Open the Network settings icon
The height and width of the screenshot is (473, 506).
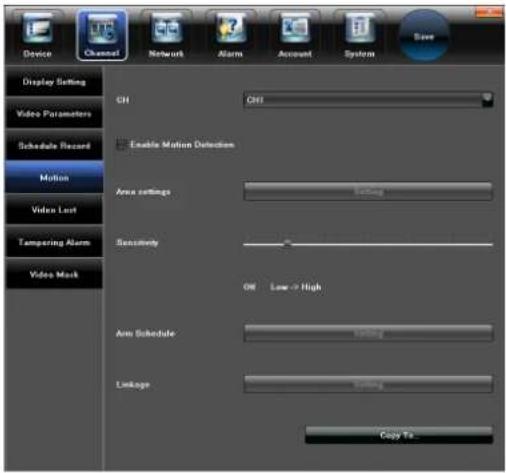point(166,35)
